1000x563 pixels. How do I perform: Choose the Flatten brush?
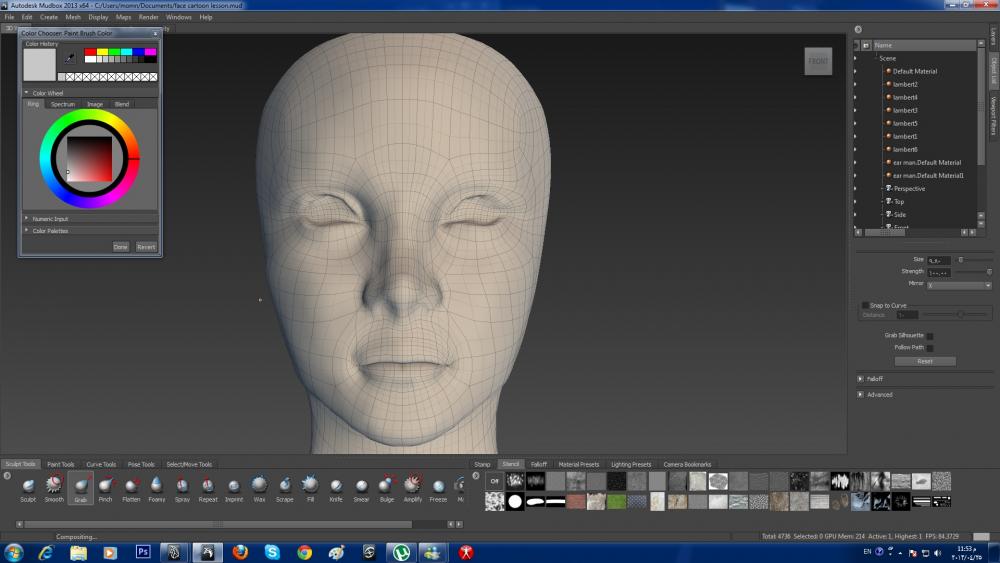click(x=131, y=486)
